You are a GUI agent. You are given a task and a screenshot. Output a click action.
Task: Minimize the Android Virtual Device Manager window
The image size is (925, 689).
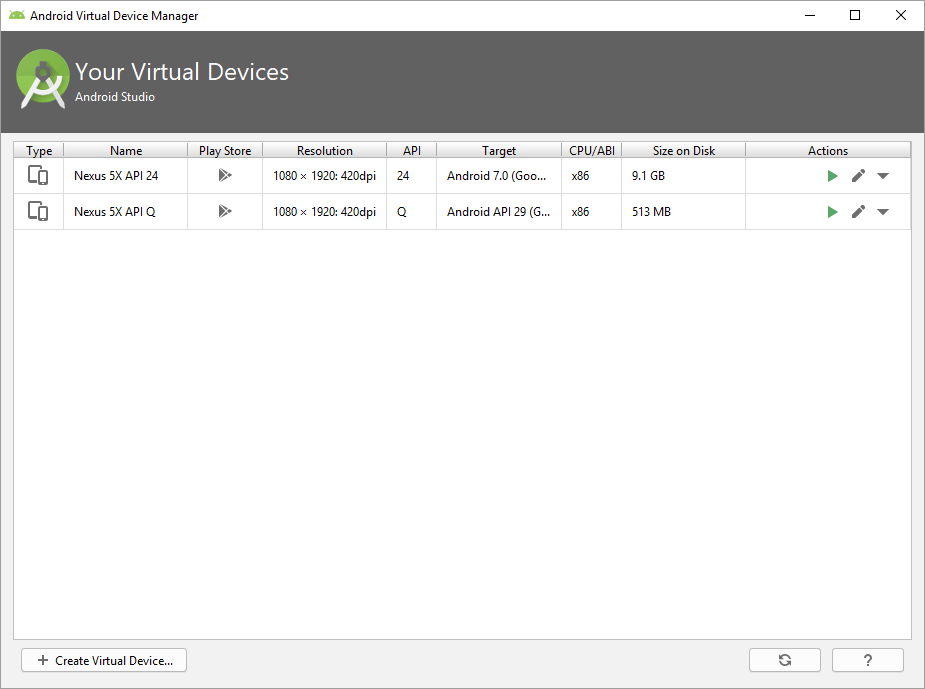(x=810, y=15)
